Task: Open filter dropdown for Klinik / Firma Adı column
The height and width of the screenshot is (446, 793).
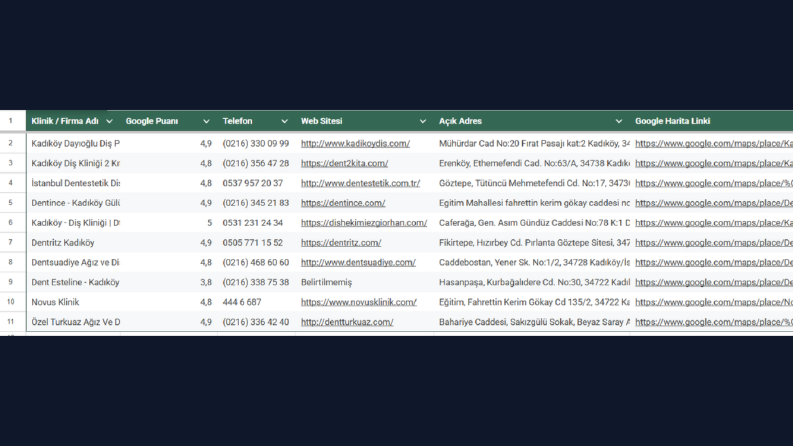Action: tap(109, 121)
